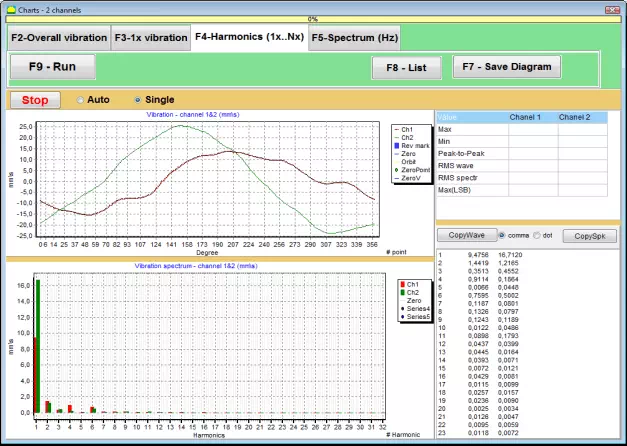Open the F3-1x vibration tab

pos(151,38)
